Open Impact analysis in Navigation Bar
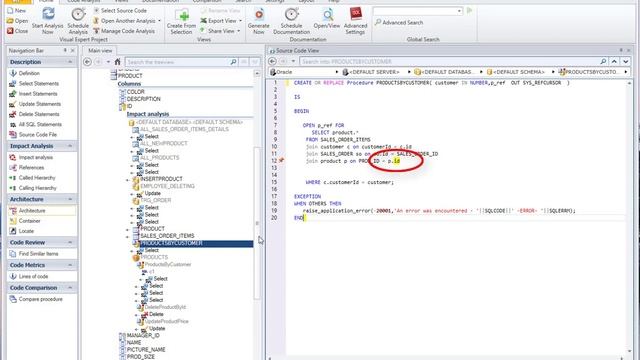 pyautogui.click(x=31, y=157)
